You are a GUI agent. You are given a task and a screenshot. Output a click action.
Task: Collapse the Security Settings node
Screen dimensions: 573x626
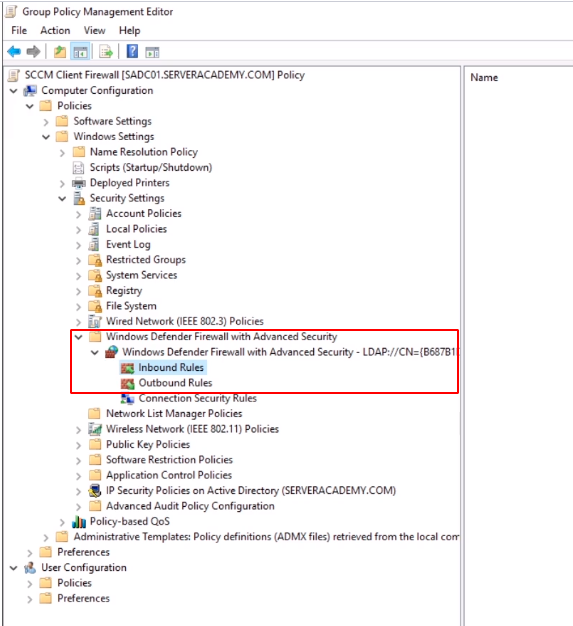(62, 199)
